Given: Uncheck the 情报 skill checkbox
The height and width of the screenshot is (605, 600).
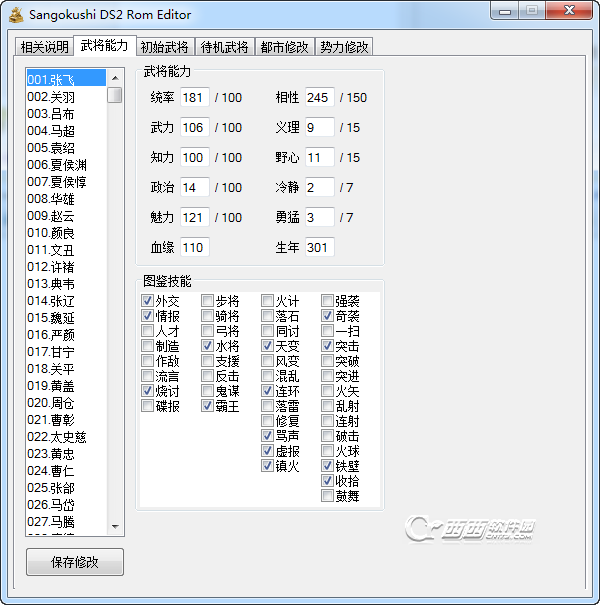Looking at the screenshot, I should pos(147,316).
